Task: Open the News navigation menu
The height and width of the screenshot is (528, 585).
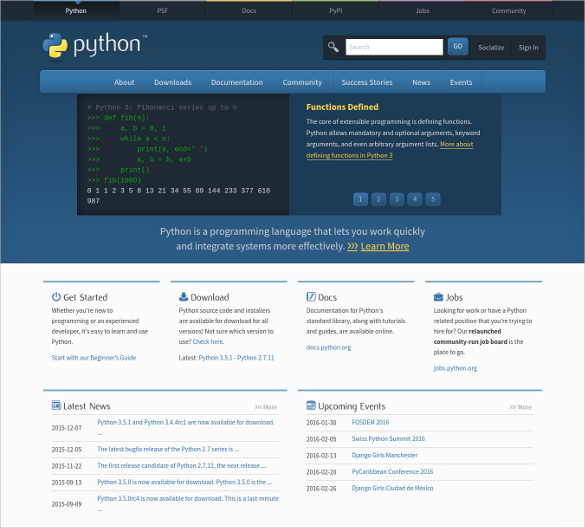Action: pyautogui.click(x=421, y=82)
